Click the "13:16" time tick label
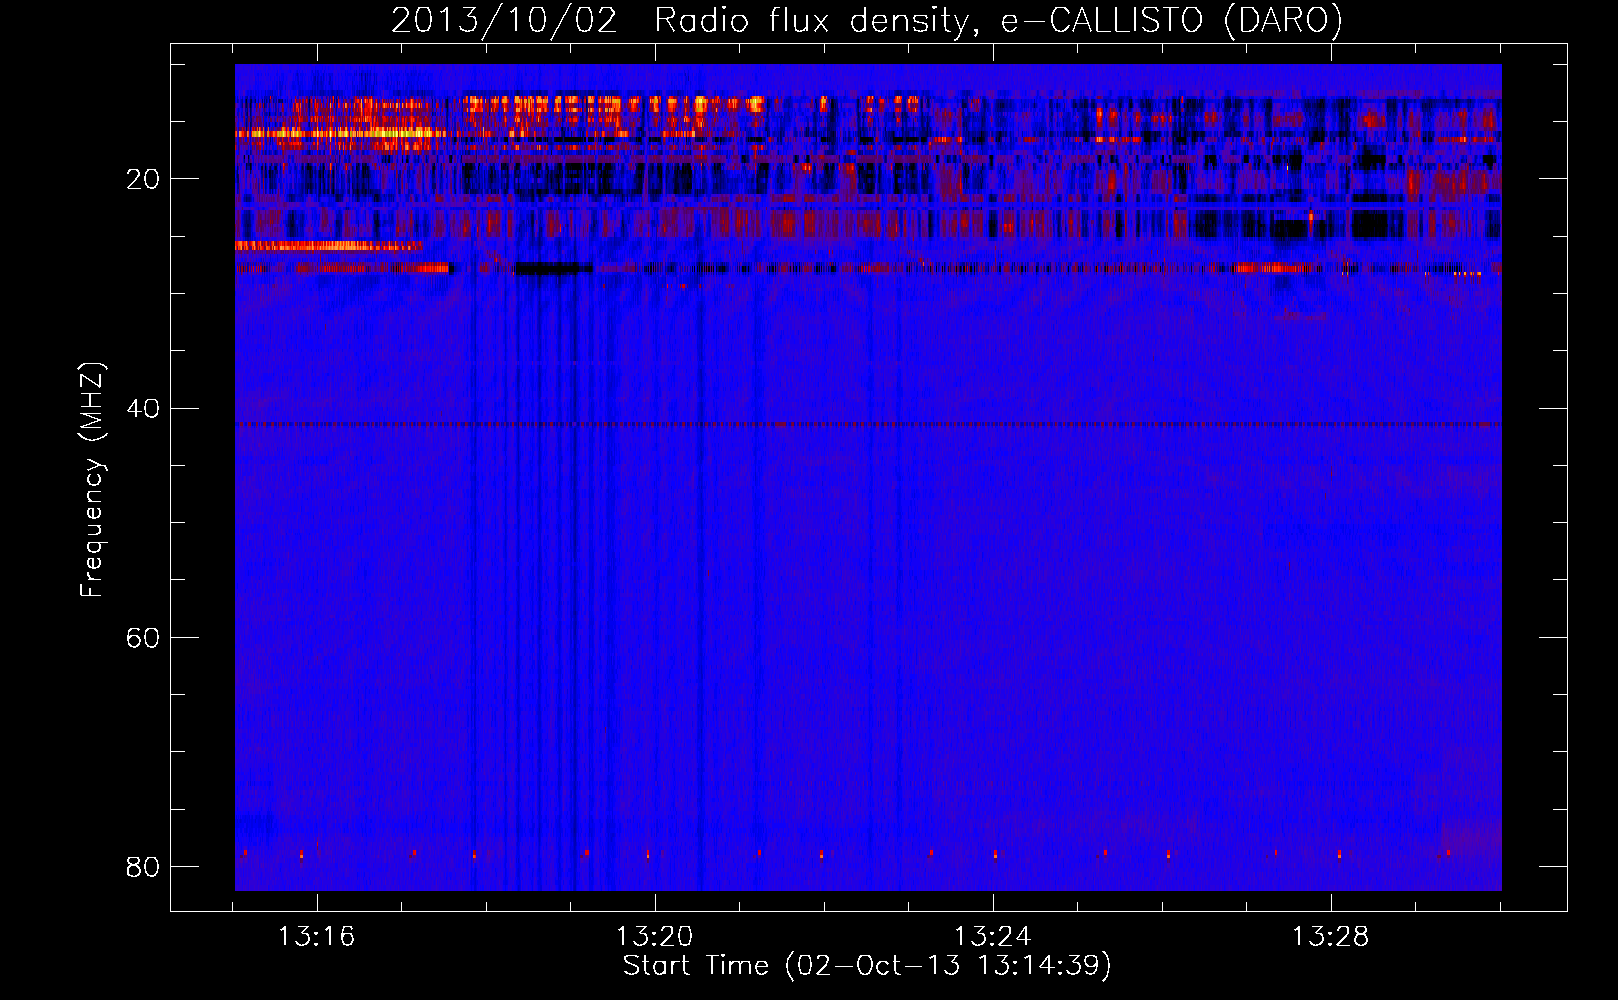1618x1000 pixels. (x=317, y=937)
